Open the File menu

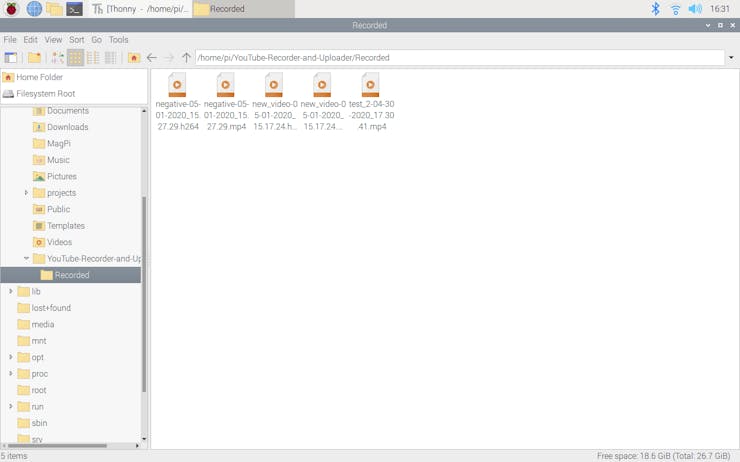pos(10,40)
